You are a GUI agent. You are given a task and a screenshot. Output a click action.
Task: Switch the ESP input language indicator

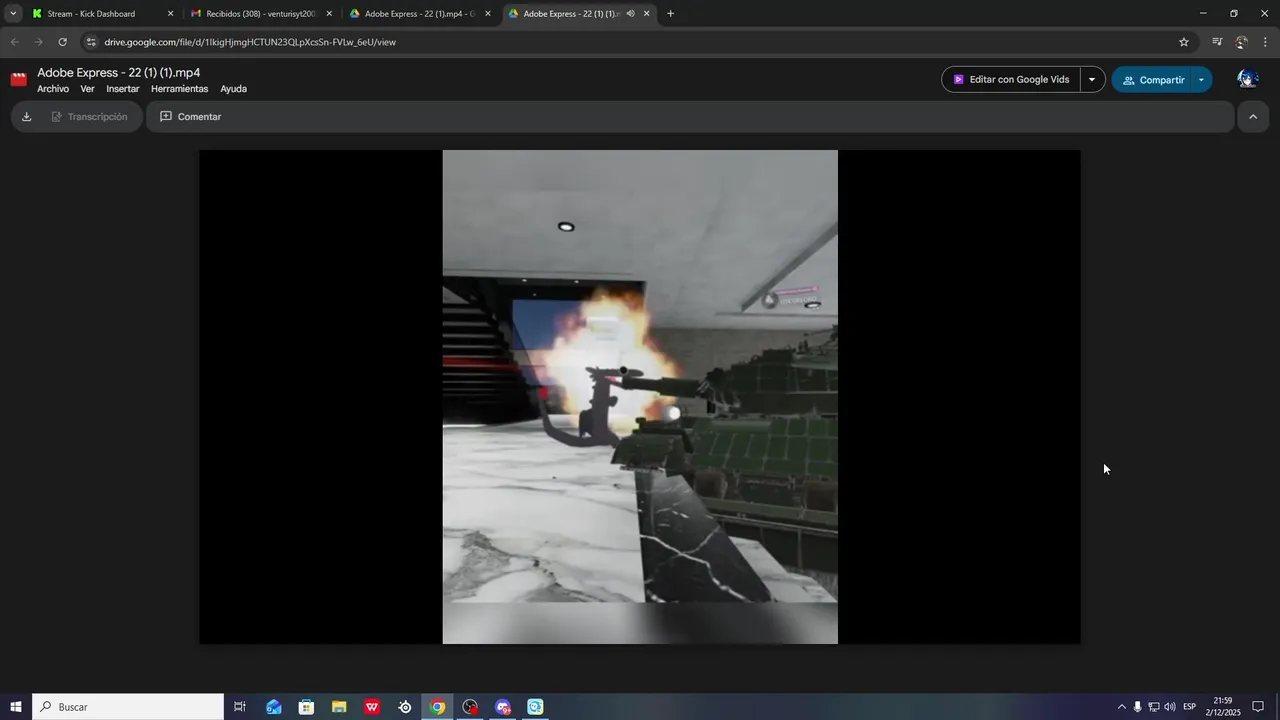[x=1190, y=707]
